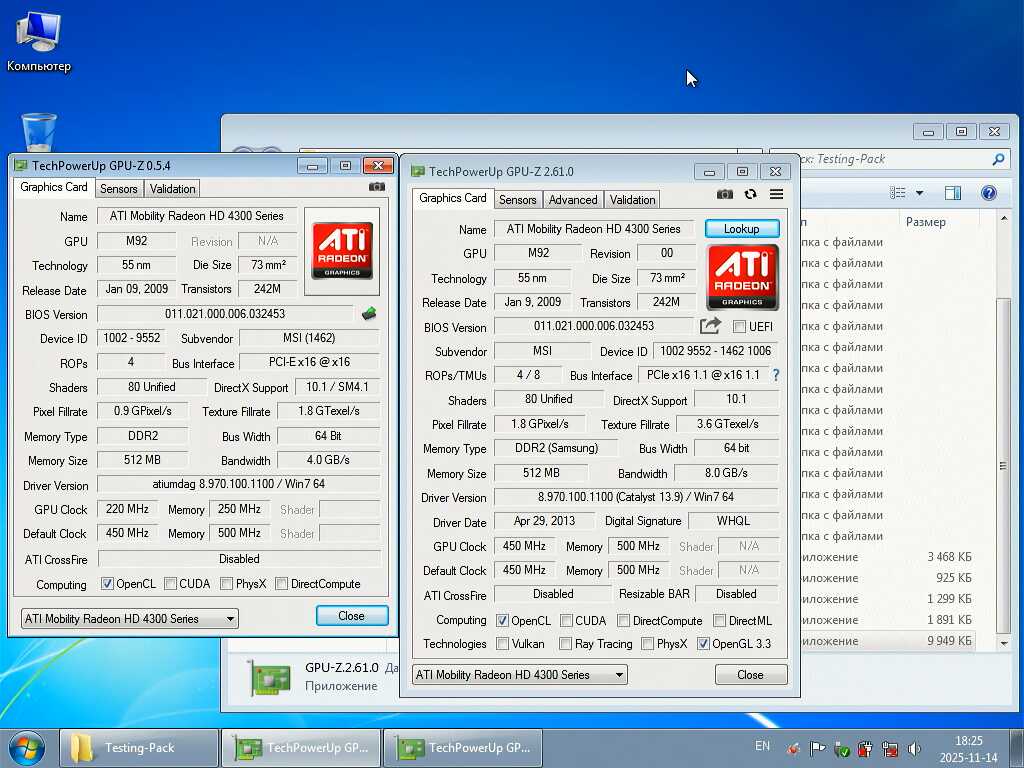Take a screenshot with GPU-Z 2.61.0 camera icon
This screenshot has height=768, width=1024.
click(x=725, y=194)
